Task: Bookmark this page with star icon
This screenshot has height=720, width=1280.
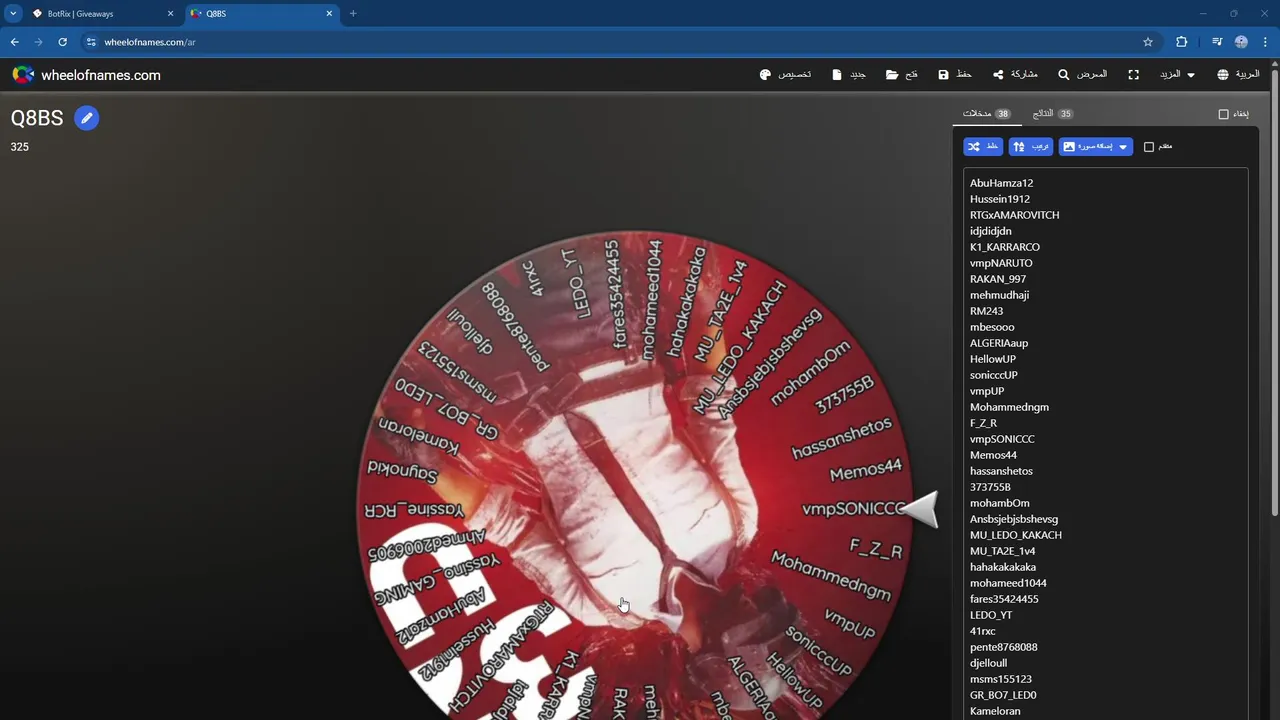Action: coord(1148,42)
